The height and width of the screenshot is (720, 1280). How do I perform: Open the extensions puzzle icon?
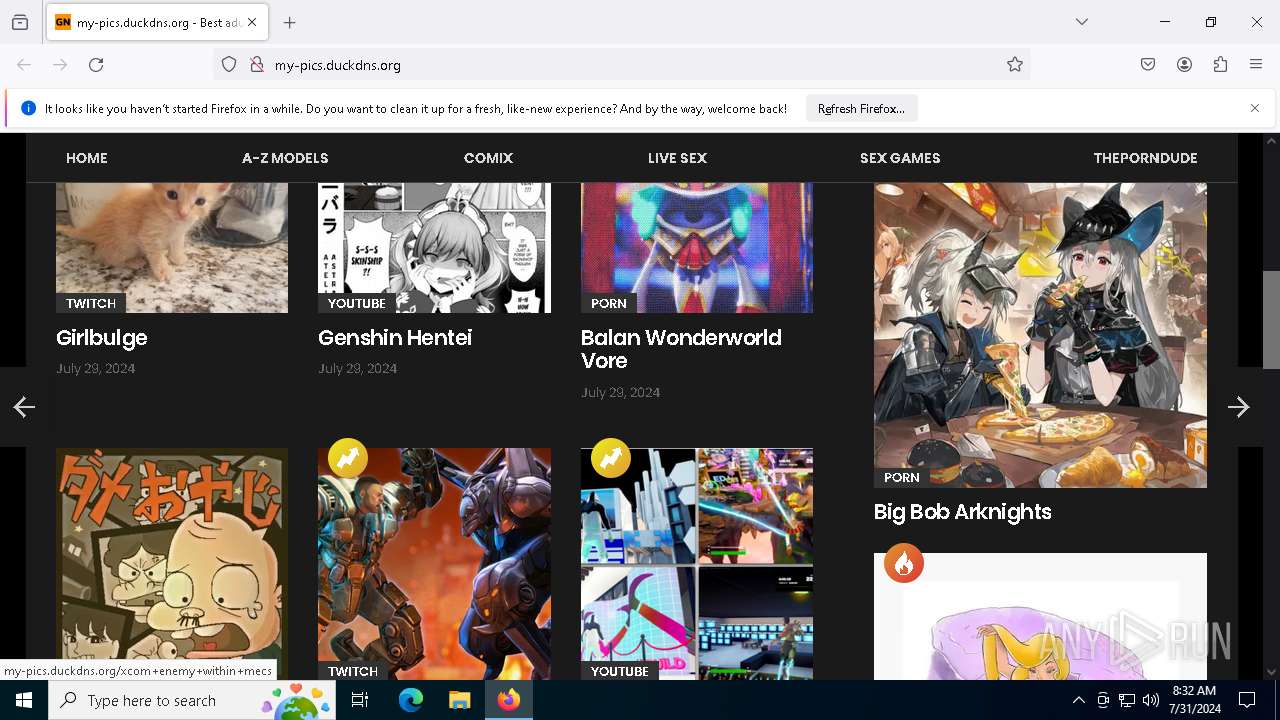[x=1220, y=65]
